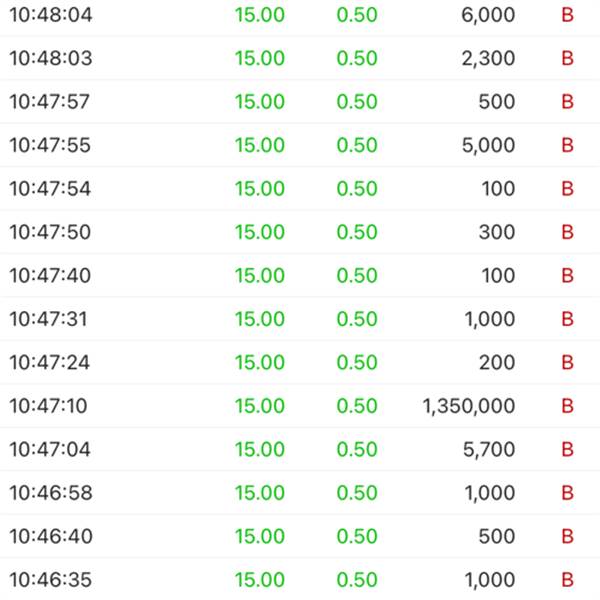Select the 10:46:58 timestamp
This screenshot has width=600, height=600.
50,493
